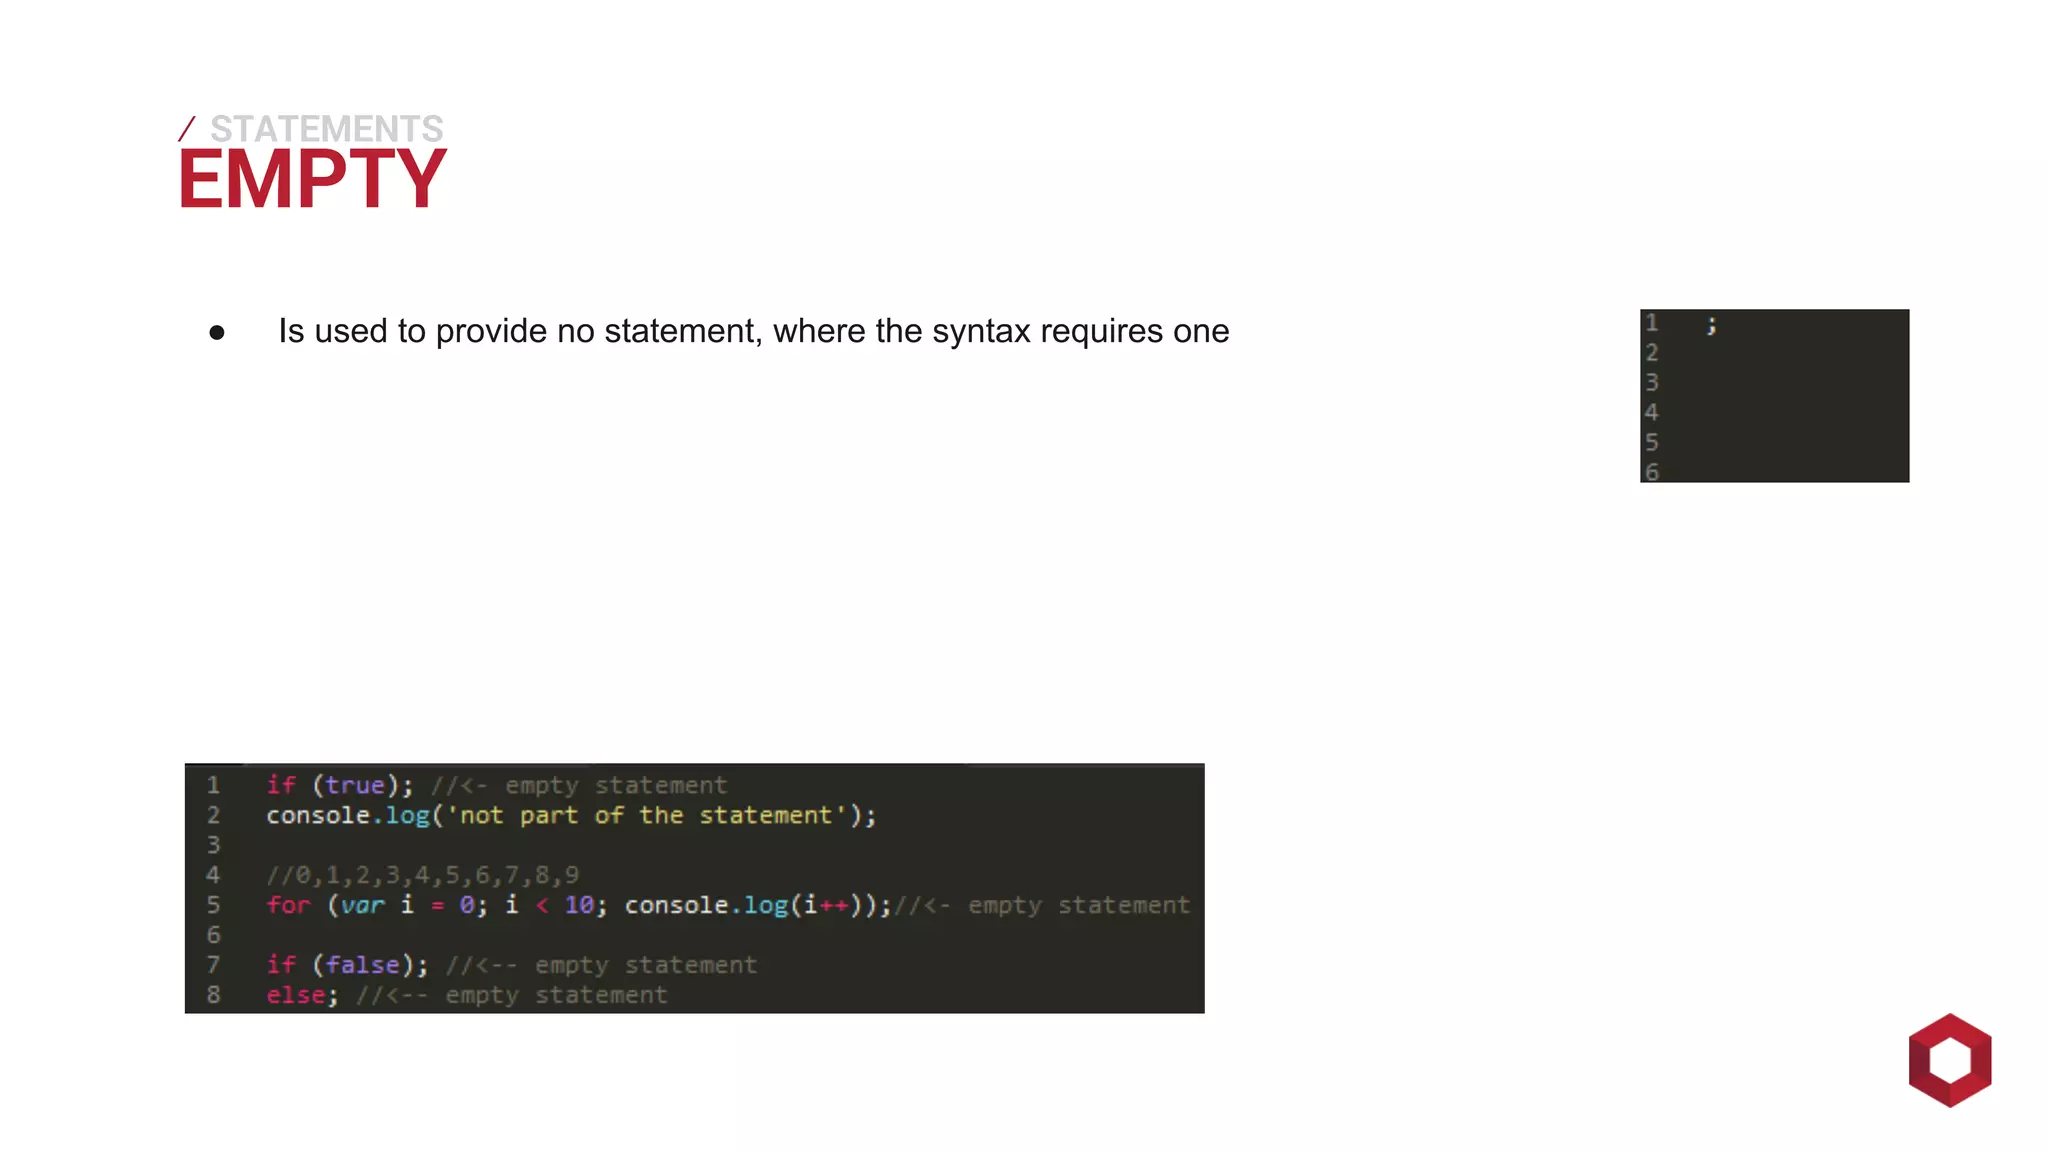Click the console.log 'not part of the statement' line
Screen dimensions: 2048x1152
pos(571,815)
